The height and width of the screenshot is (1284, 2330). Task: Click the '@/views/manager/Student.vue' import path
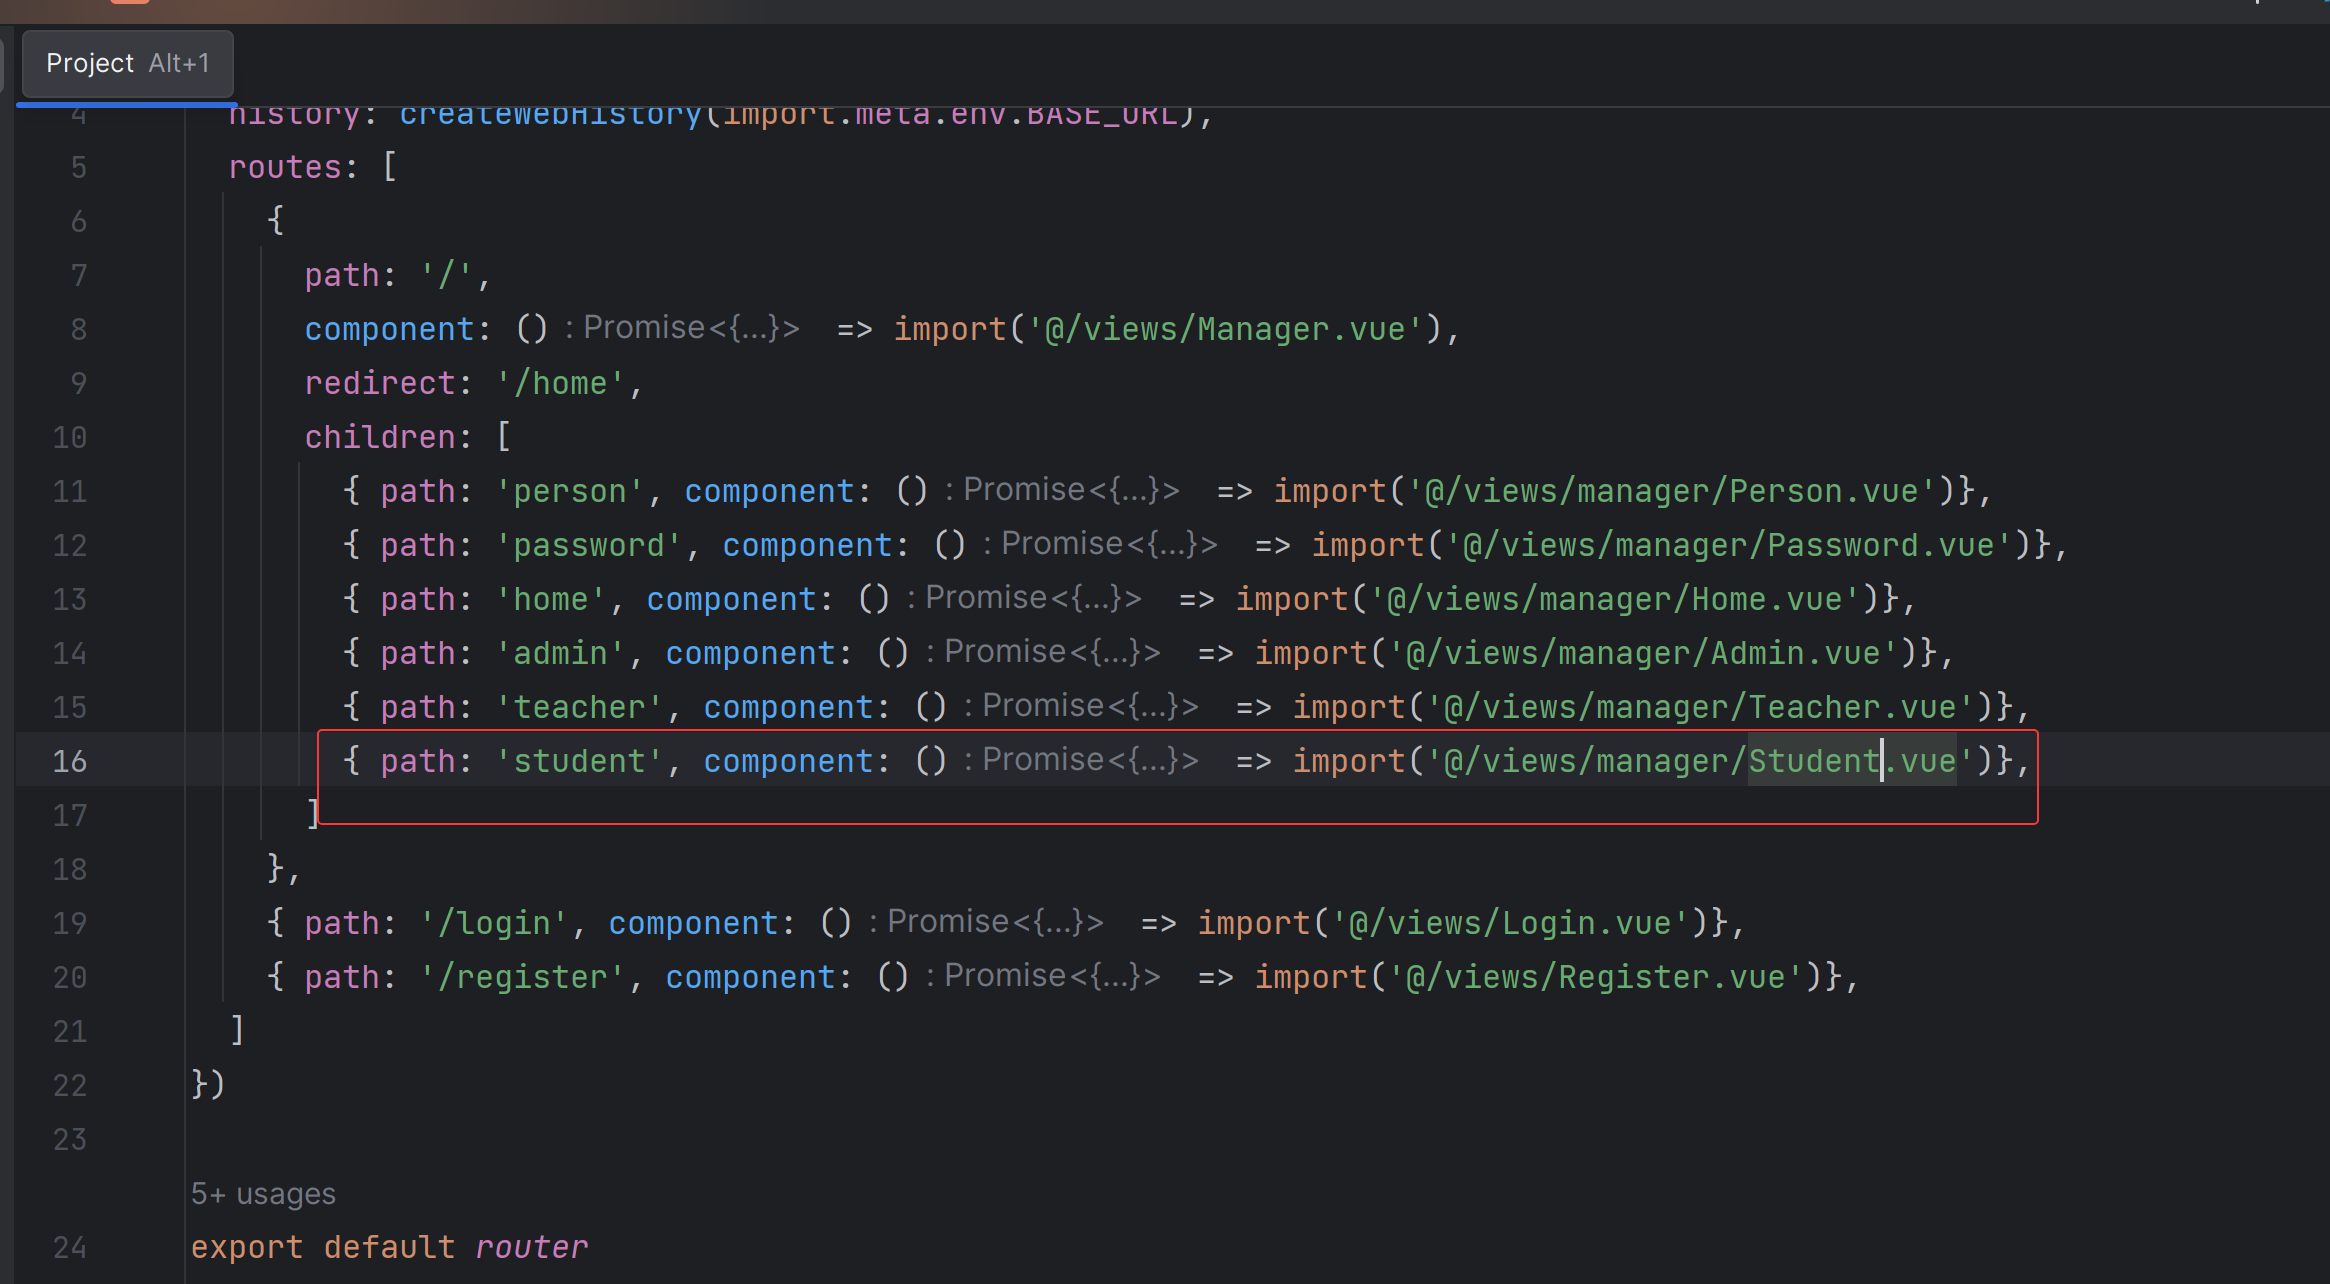(1701, 761)
